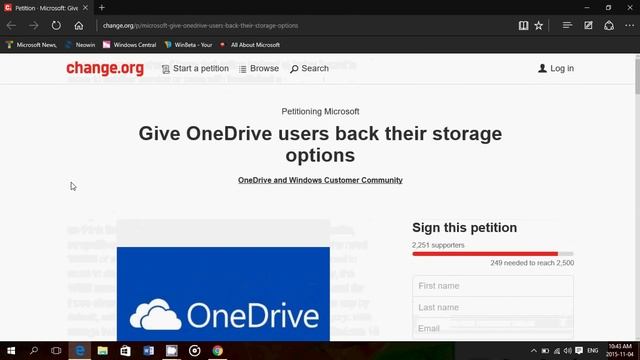Click the Edge icon on the taskbar

click(x=80, y=351)
